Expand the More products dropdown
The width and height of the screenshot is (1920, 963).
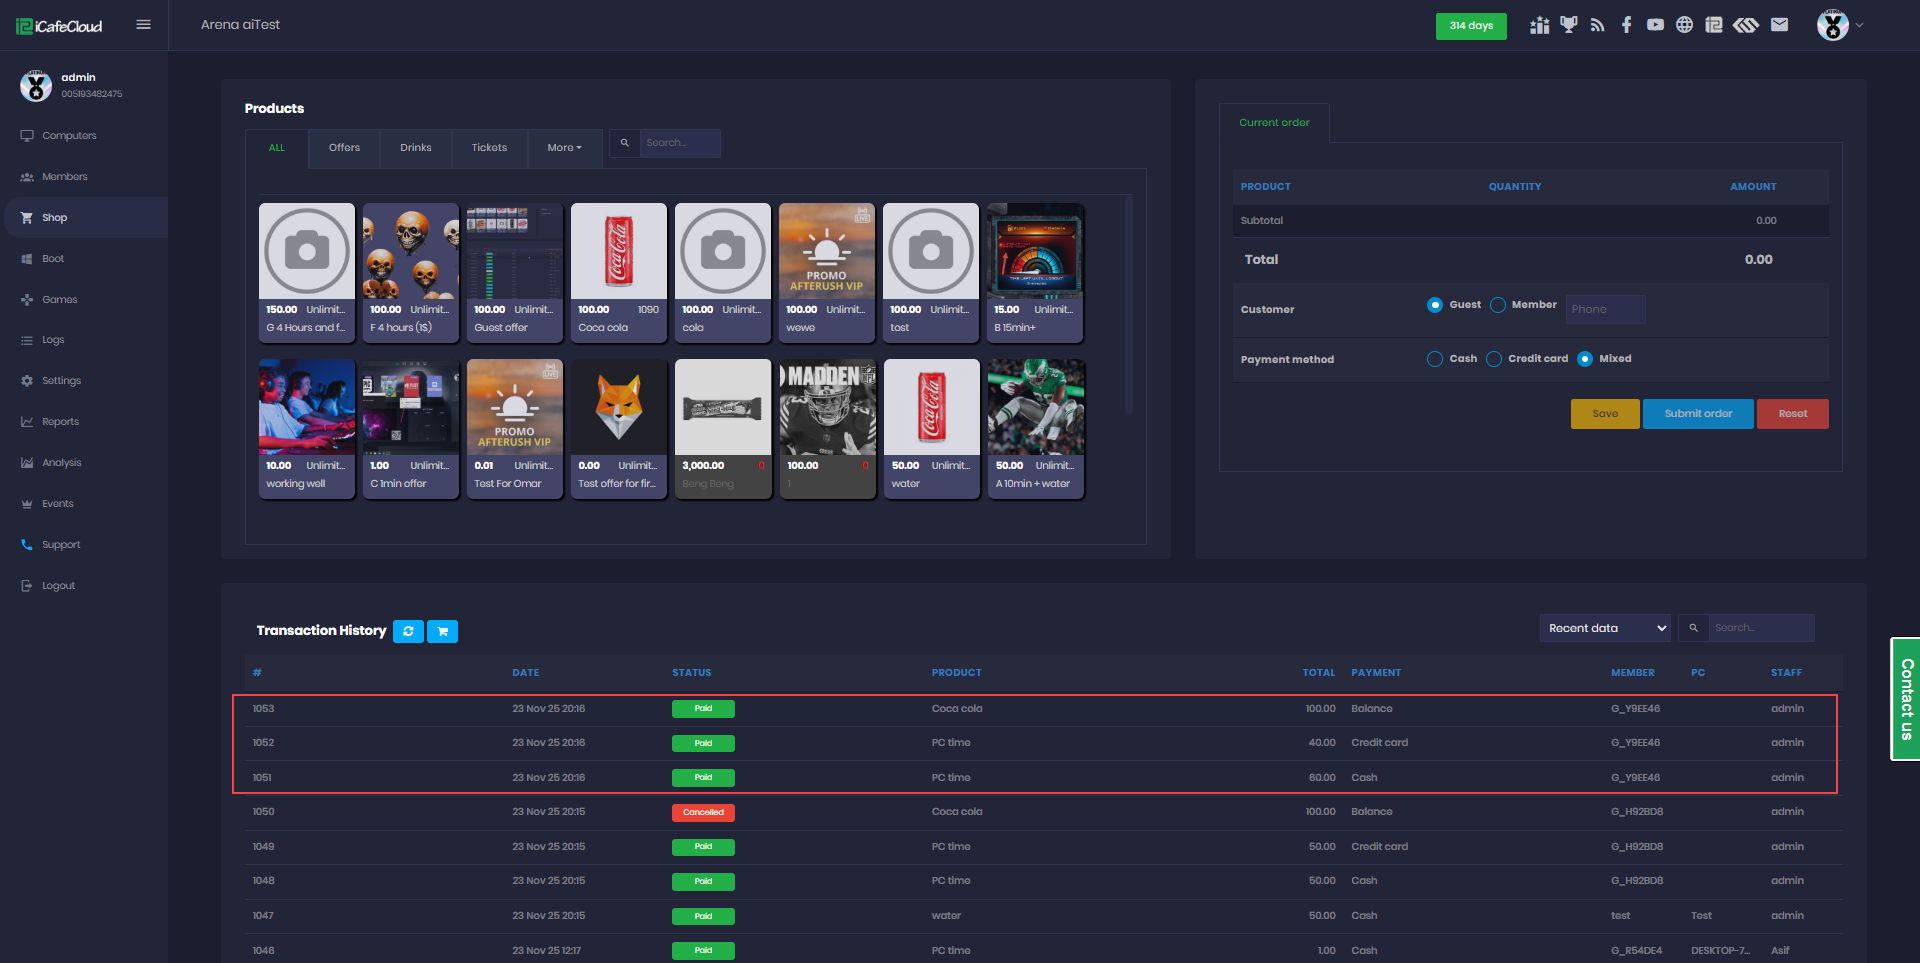point(564,148)
